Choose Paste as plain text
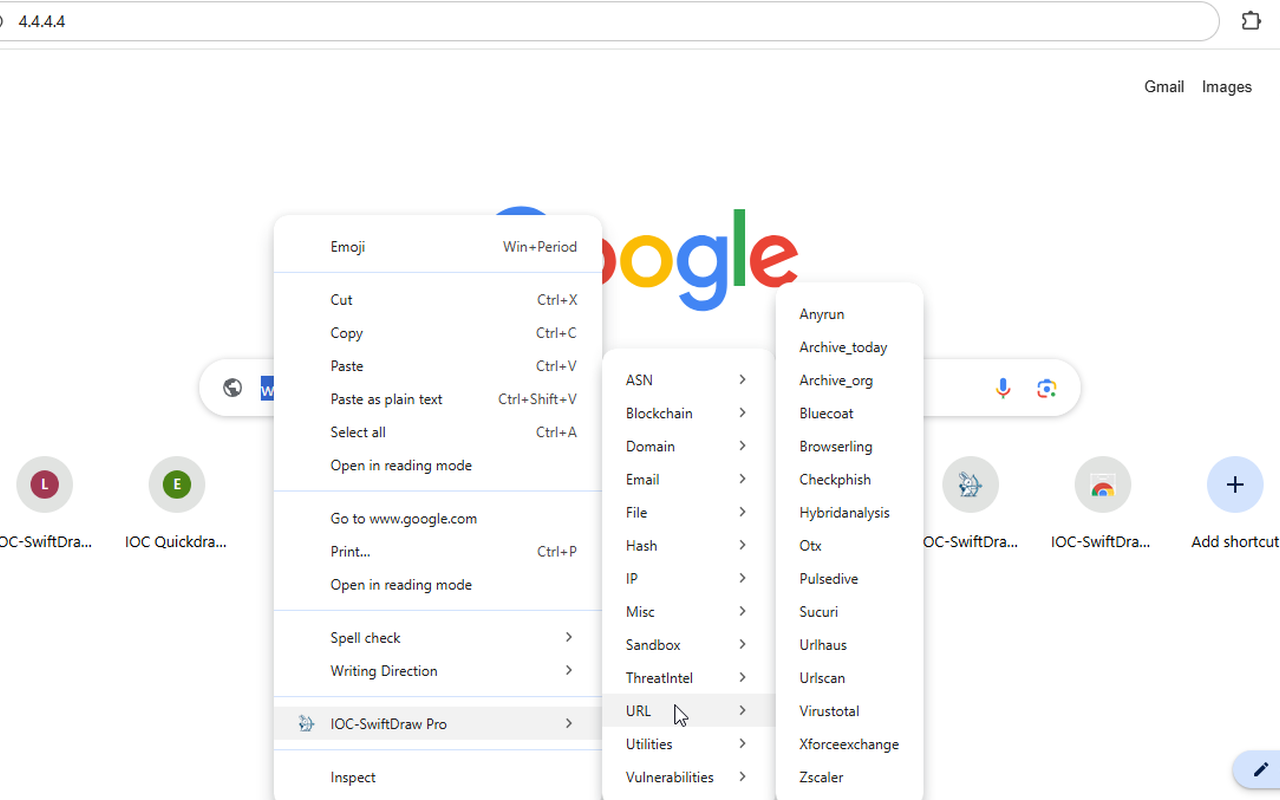The image size is (1280, 800). (x=438, y=399)
